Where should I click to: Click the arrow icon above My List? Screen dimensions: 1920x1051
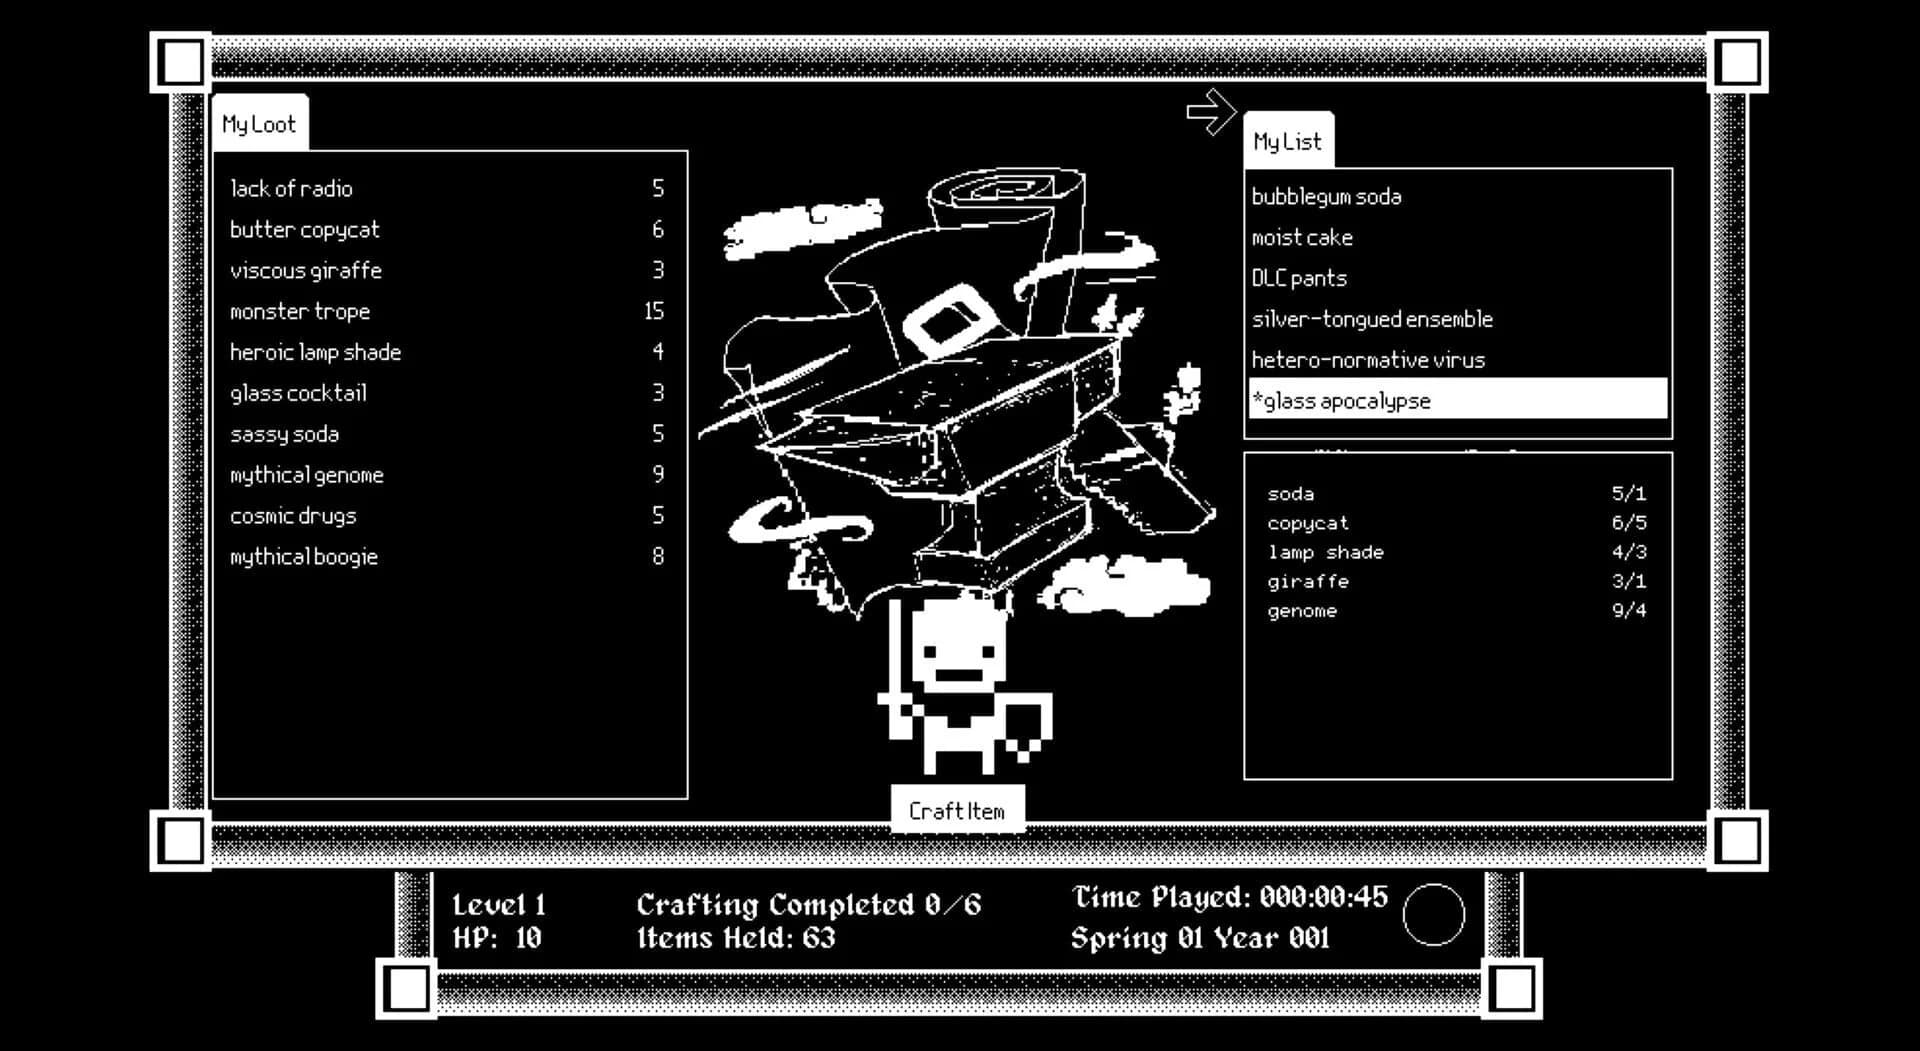pos(1211,111)
